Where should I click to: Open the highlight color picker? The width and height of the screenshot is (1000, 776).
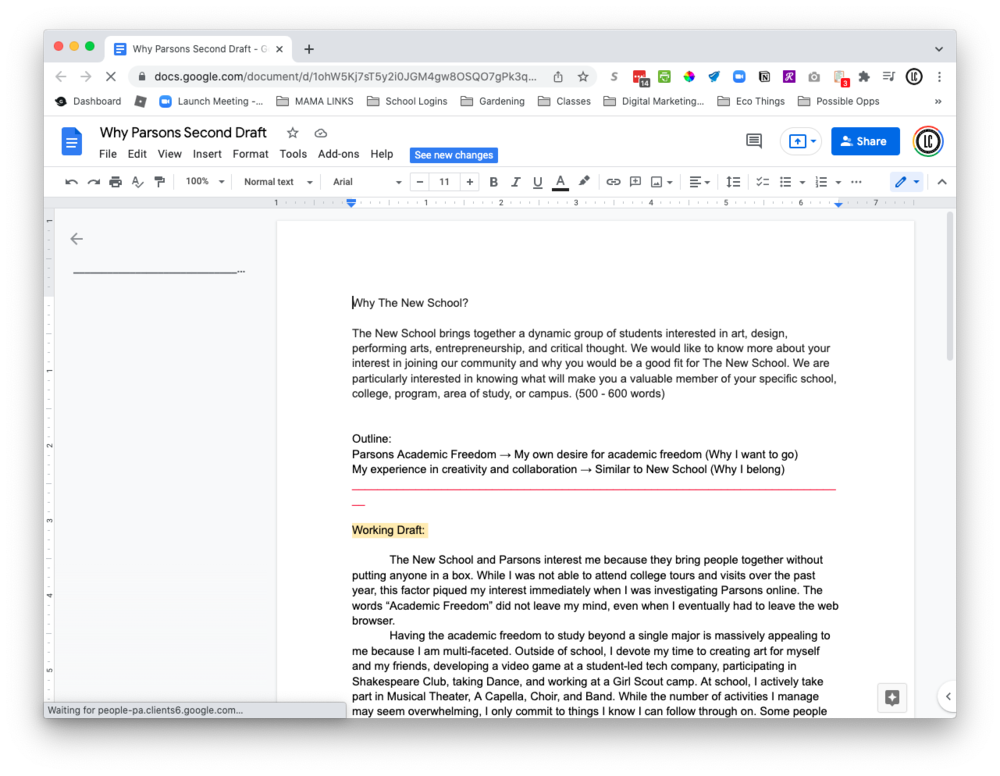coord(584,182)
